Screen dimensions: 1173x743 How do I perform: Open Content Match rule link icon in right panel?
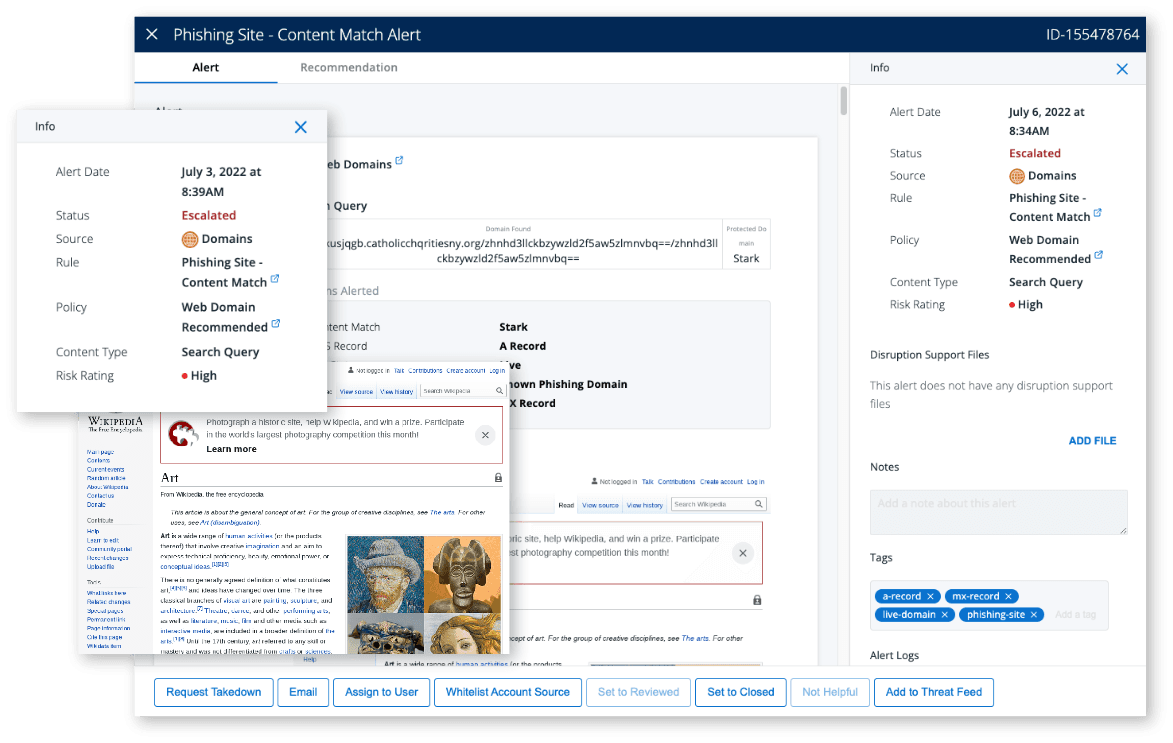[1097, 212]
